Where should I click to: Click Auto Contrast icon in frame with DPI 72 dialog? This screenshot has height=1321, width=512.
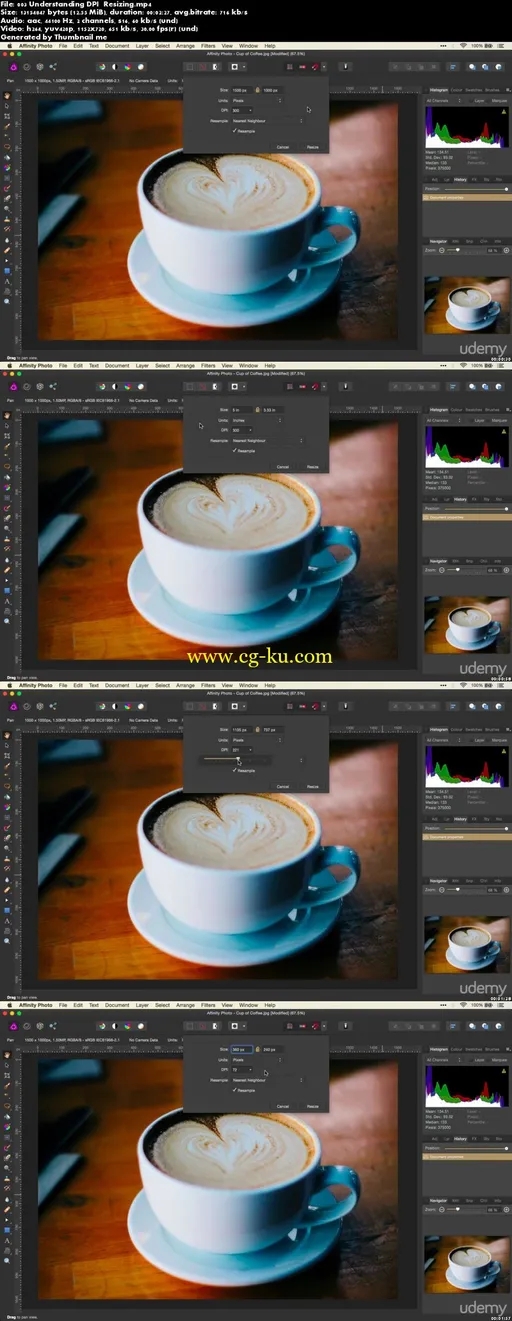point(115,1025)
